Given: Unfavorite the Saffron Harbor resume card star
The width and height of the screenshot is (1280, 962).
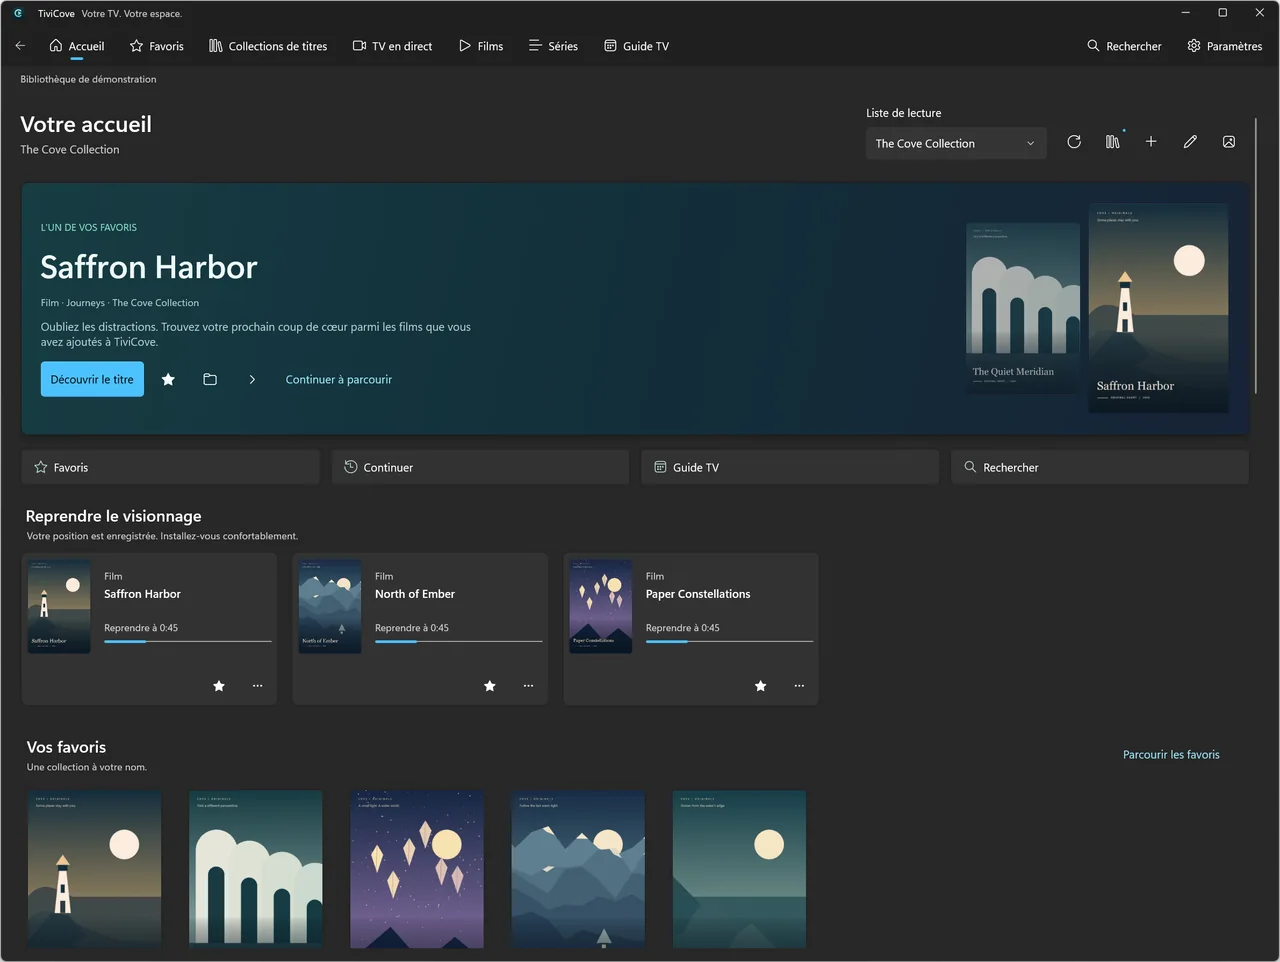Looking at the screenshot, I should coord(219,686).
